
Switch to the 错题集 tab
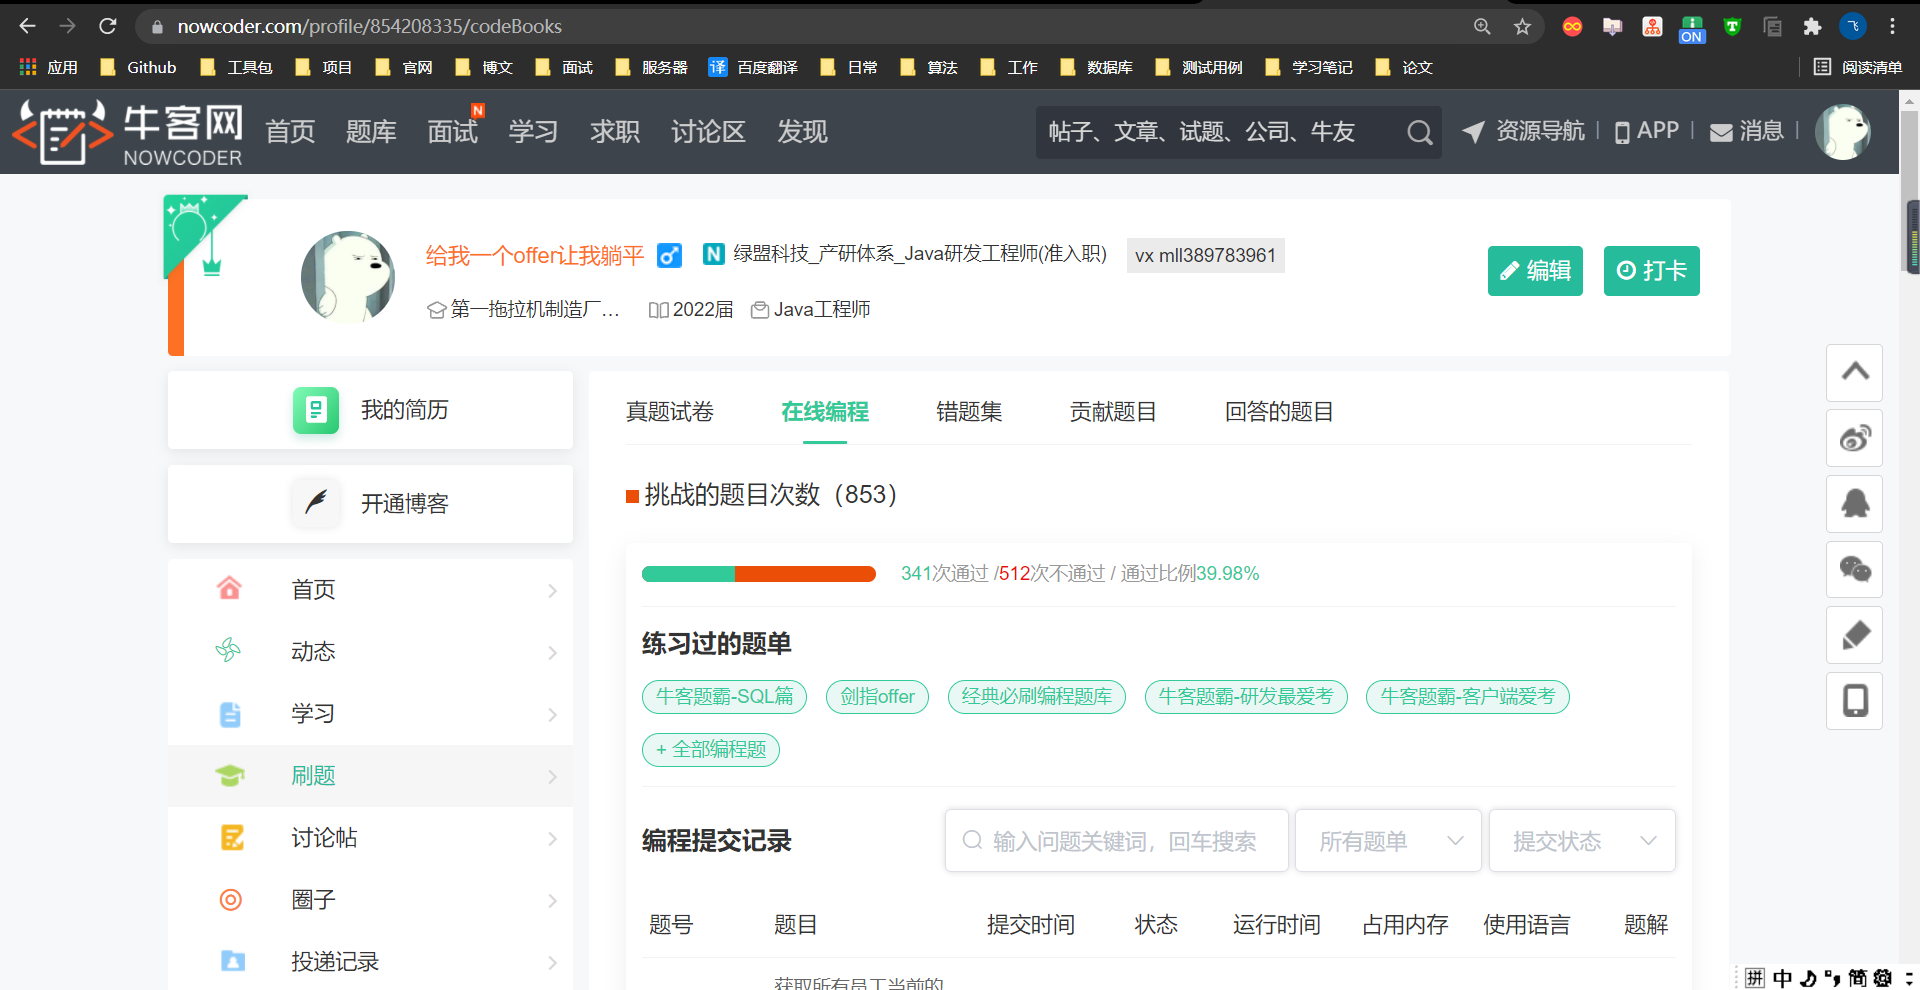tap(968, 412)
